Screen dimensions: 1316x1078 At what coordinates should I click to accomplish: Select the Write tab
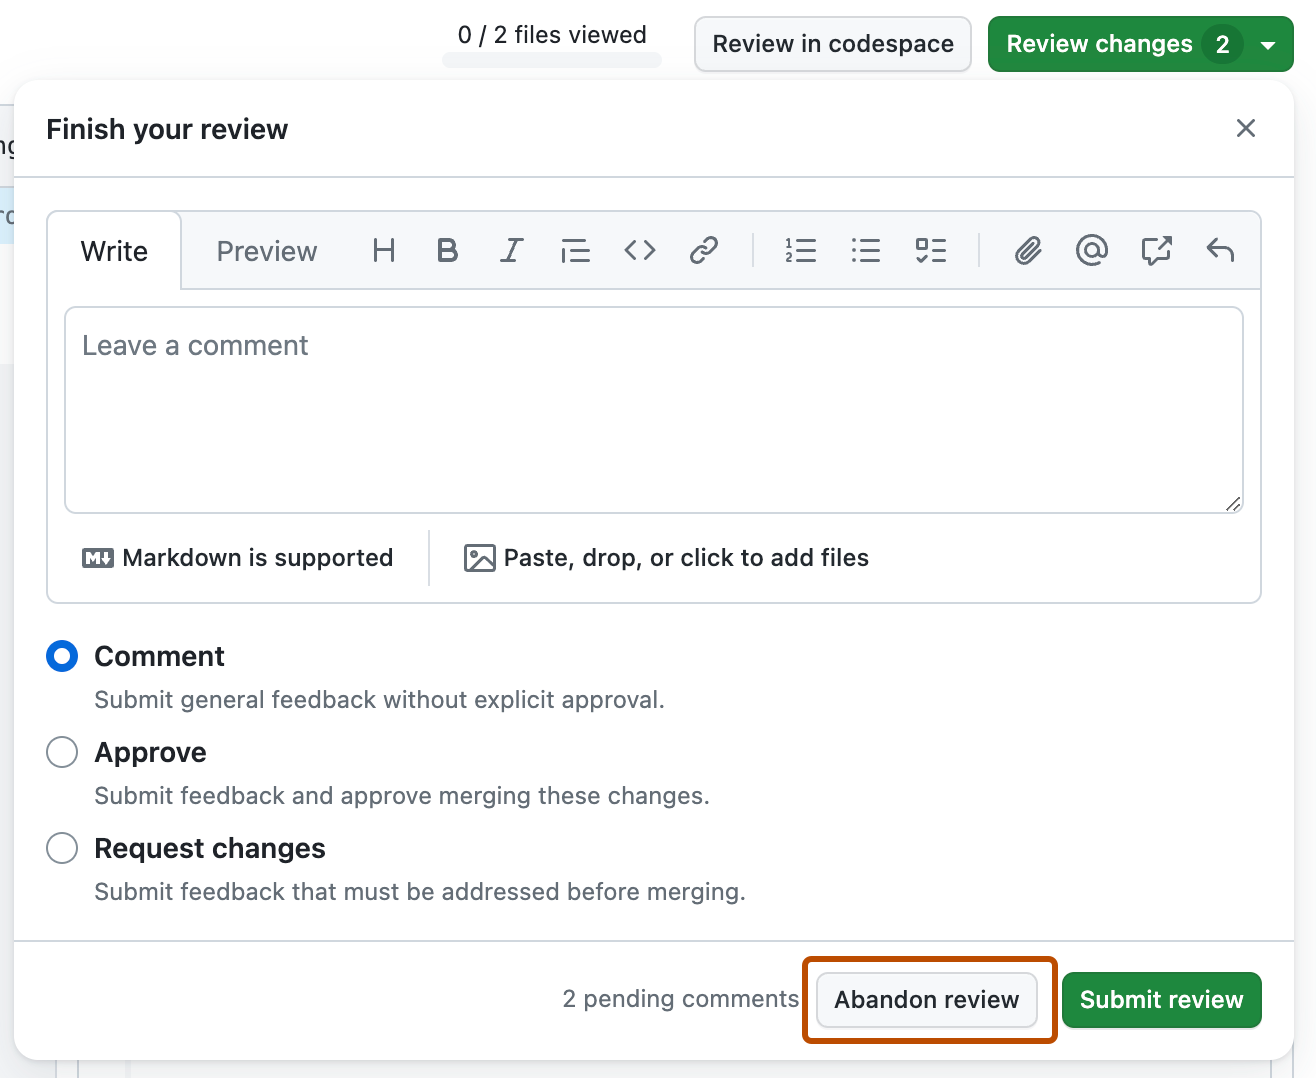coord(113,251)
